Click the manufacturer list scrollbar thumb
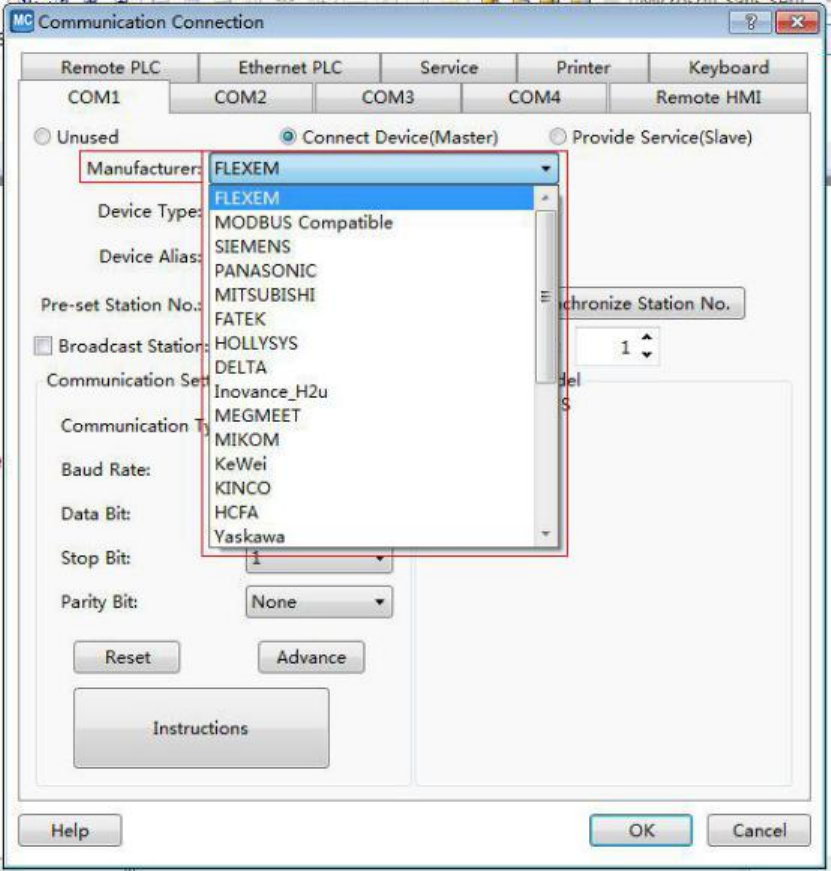The width and height of the screenshot is (831, 871). 545,297
